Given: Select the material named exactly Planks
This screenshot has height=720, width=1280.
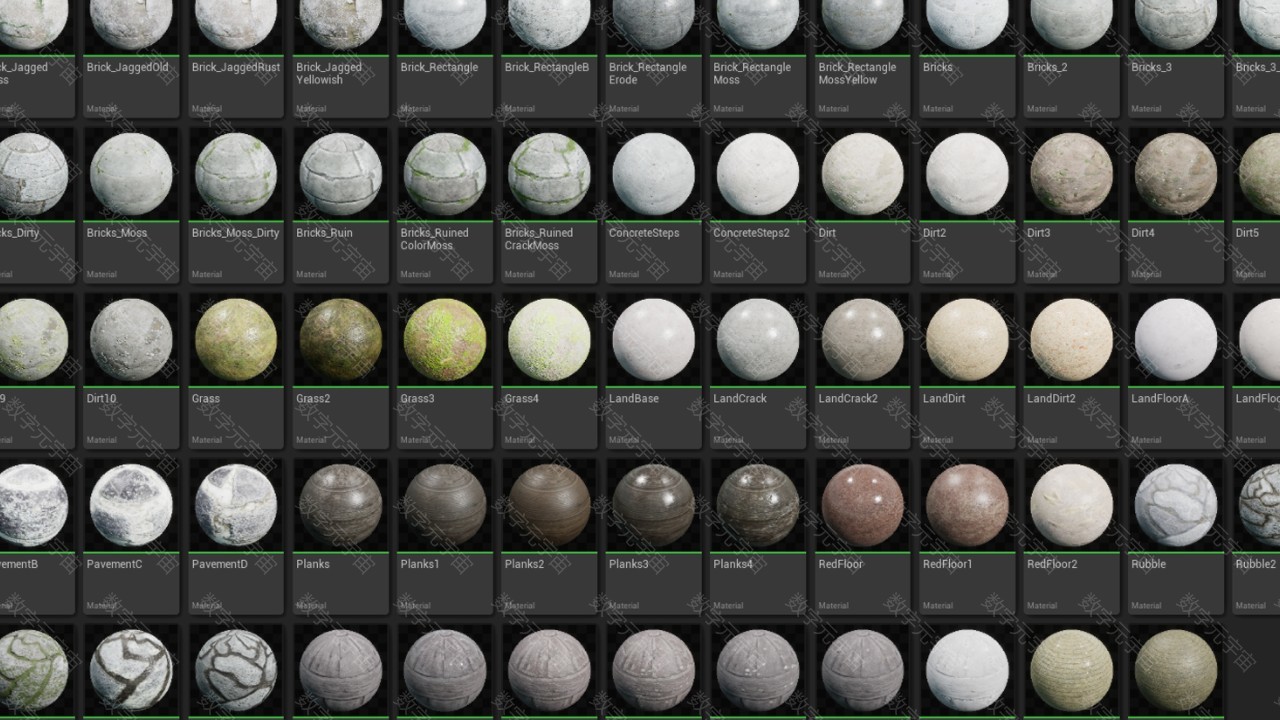Looking at the screenshot, I should tap(340, 536).
